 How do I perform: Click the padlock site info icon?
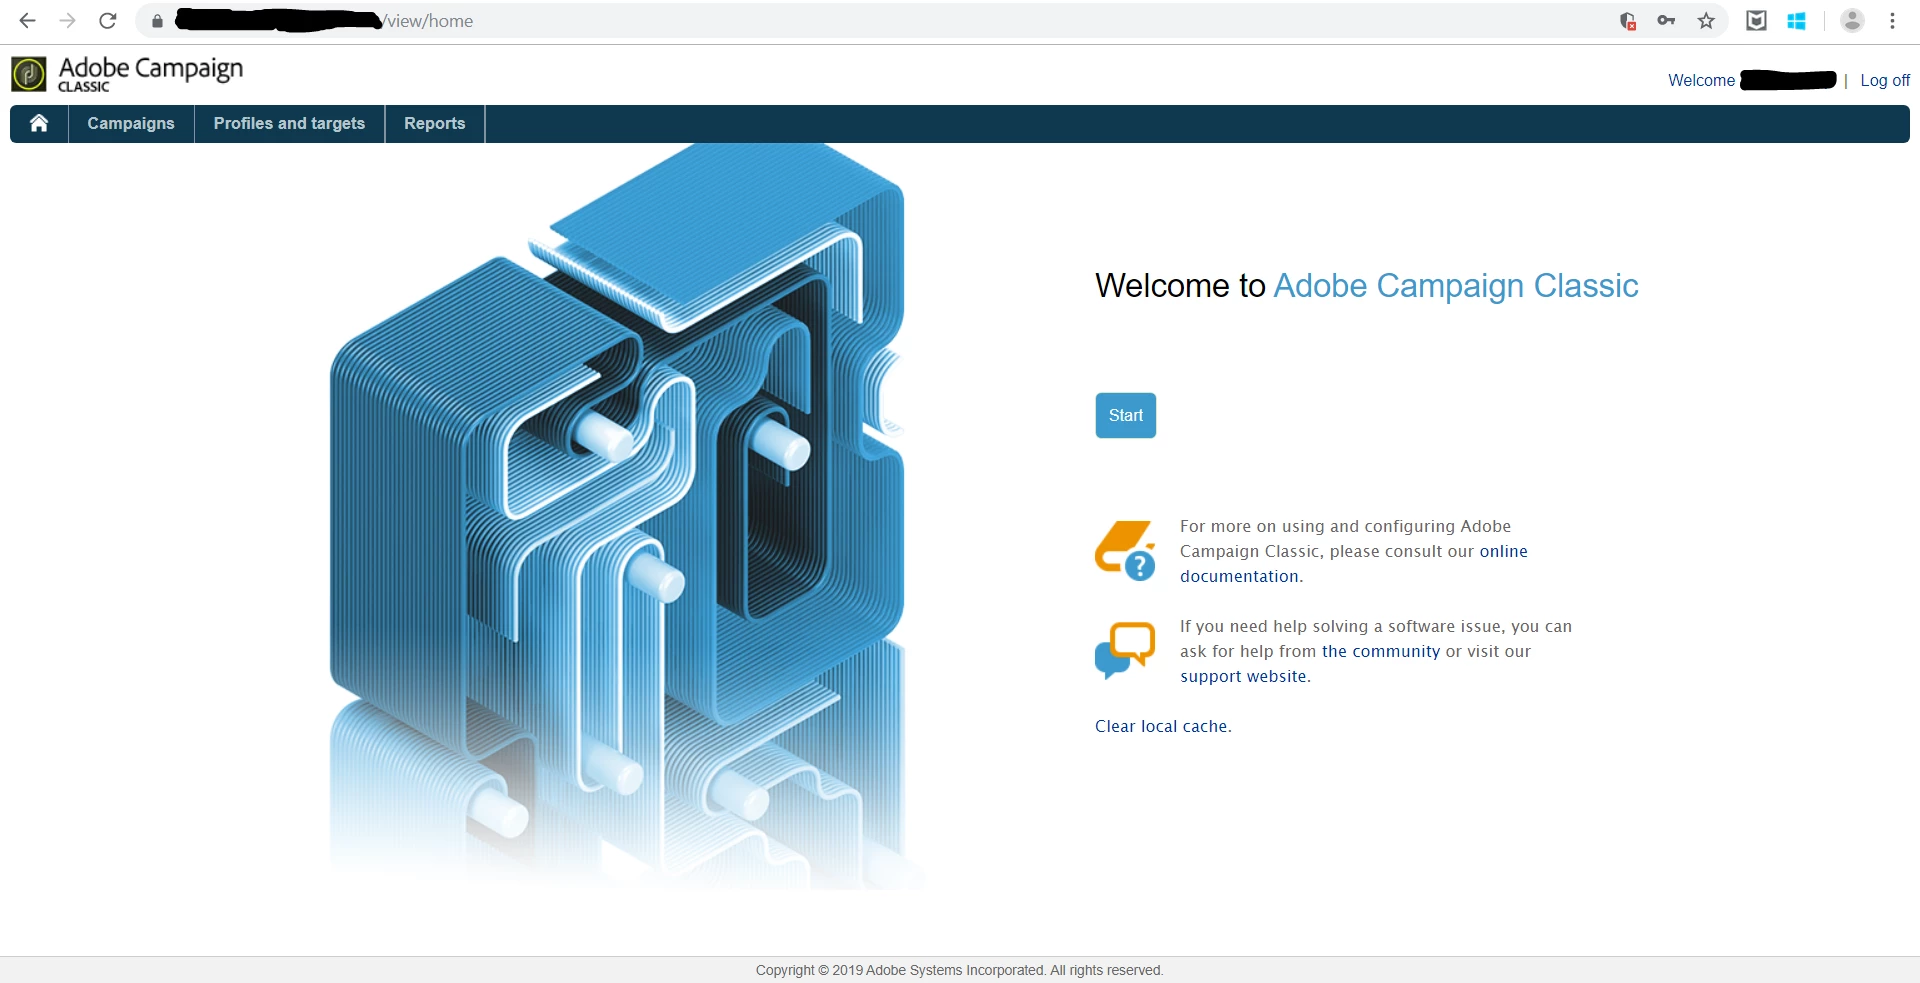click(x=157, y=21)
